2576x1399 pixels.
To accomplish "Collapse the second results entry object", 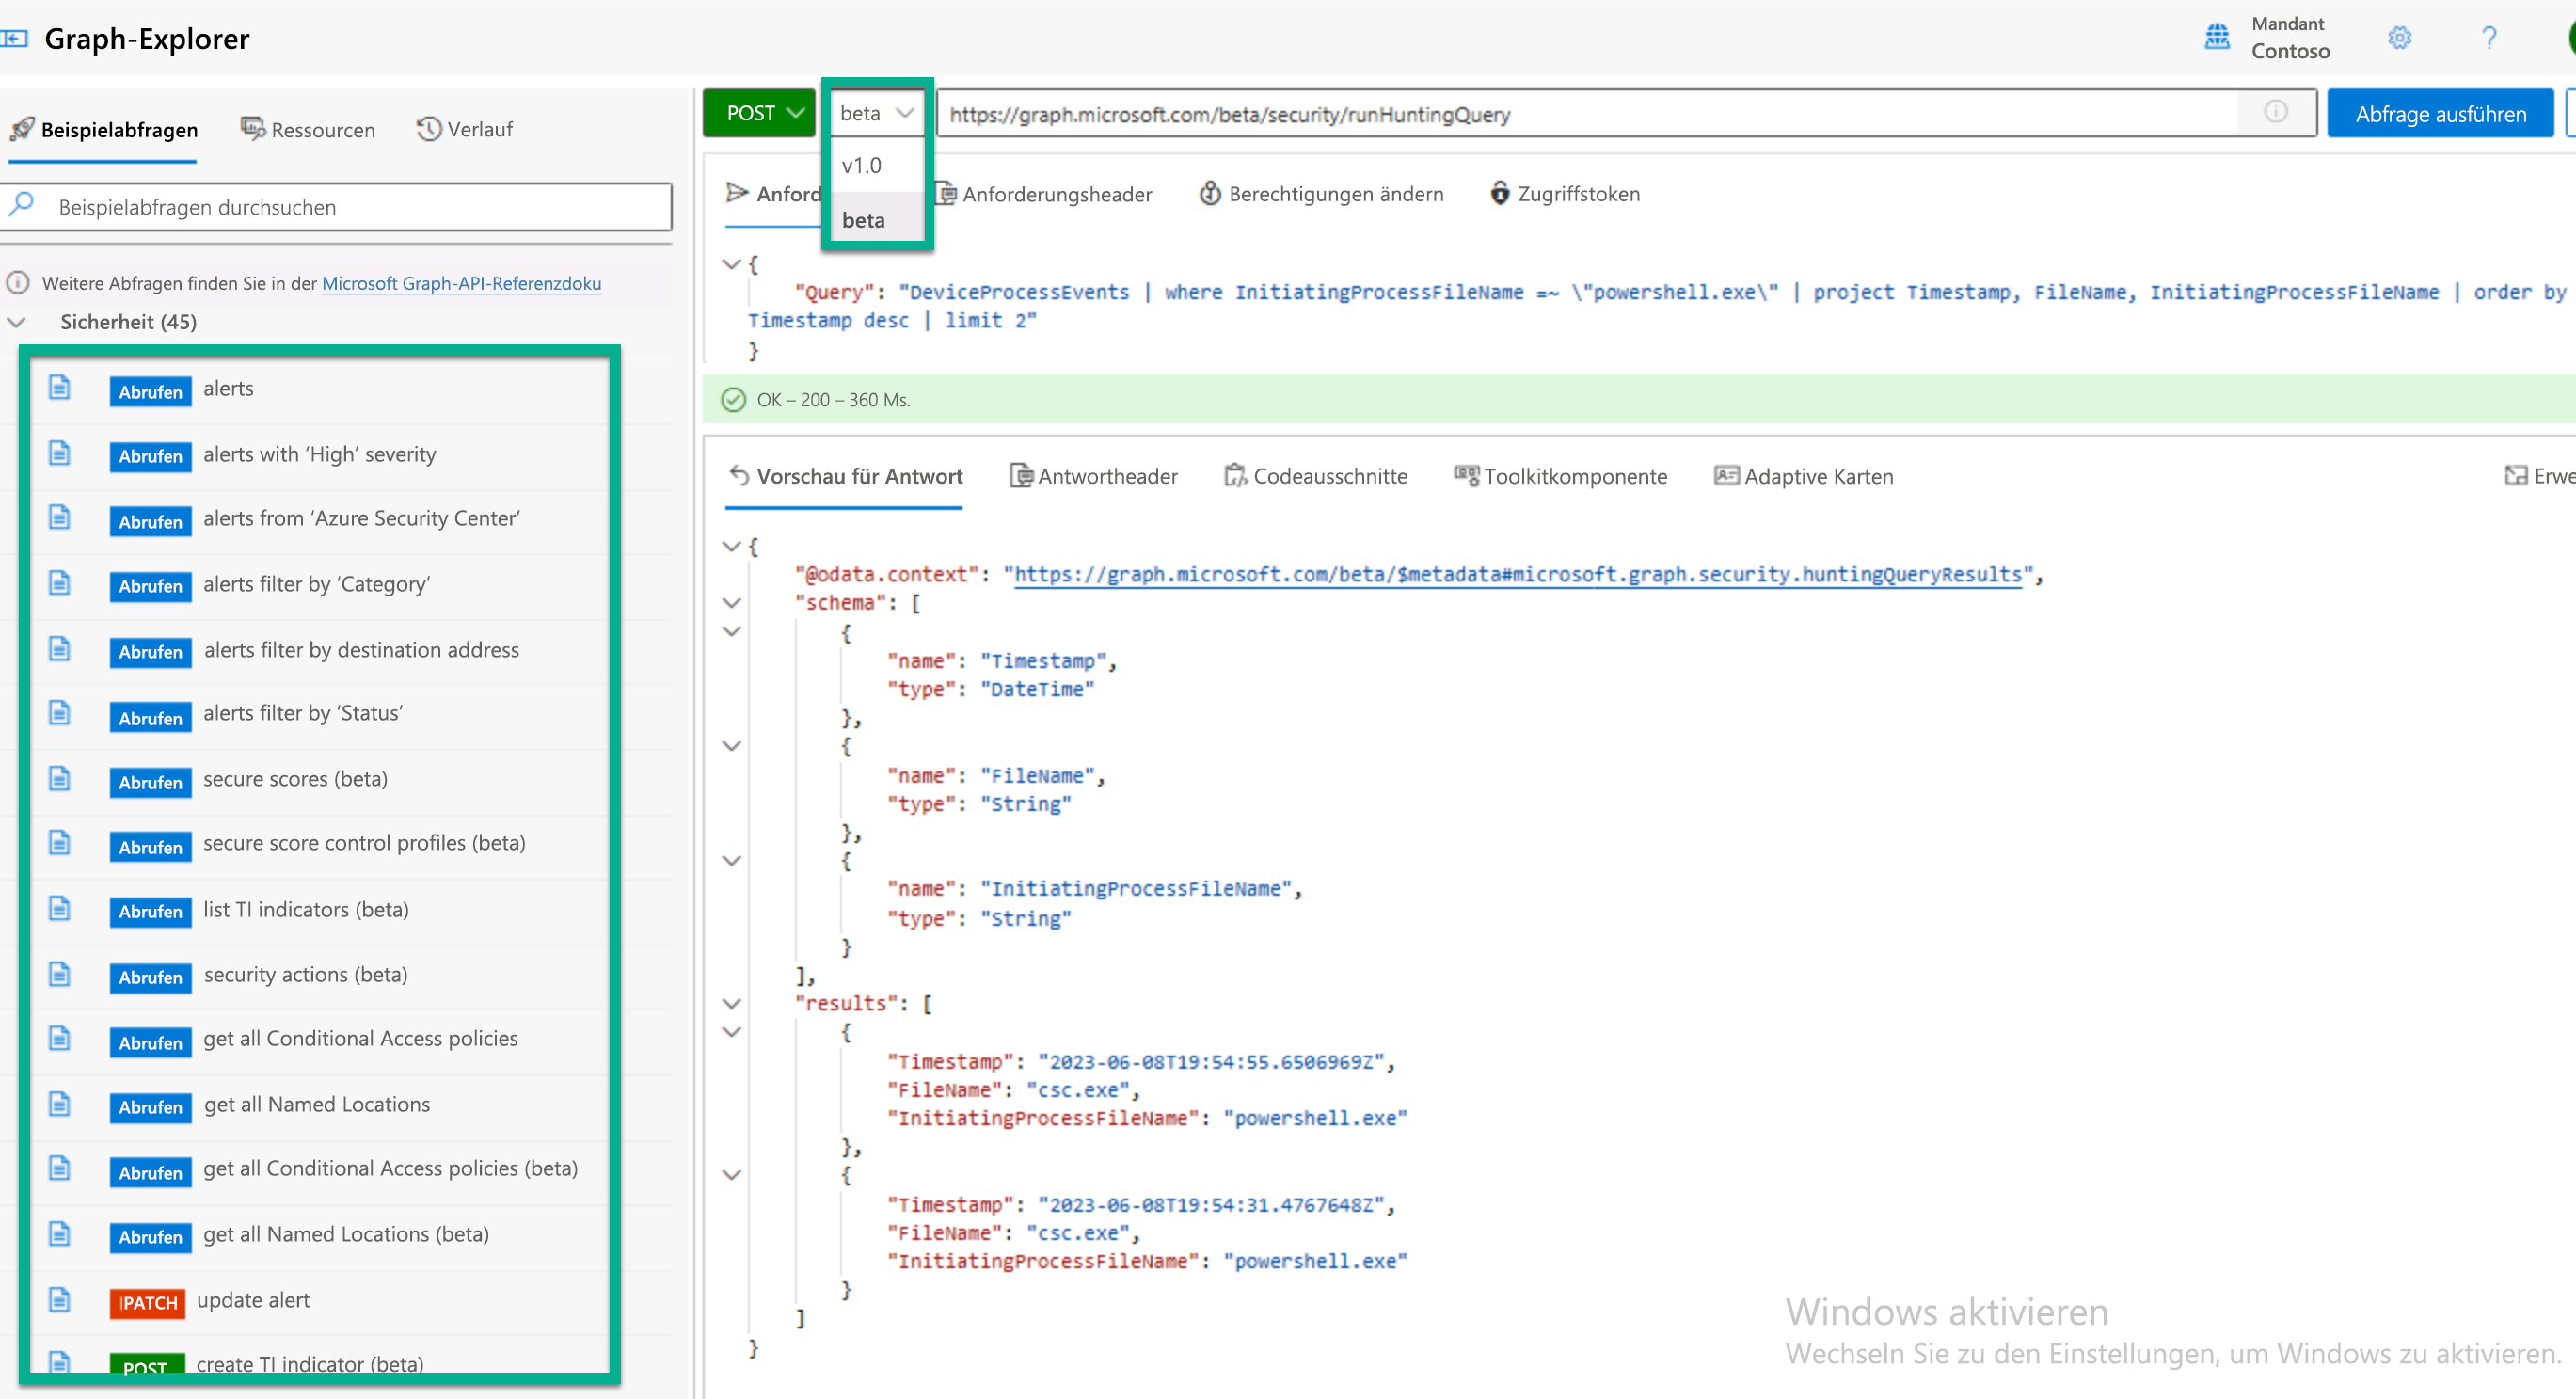I will (732, 1175).
